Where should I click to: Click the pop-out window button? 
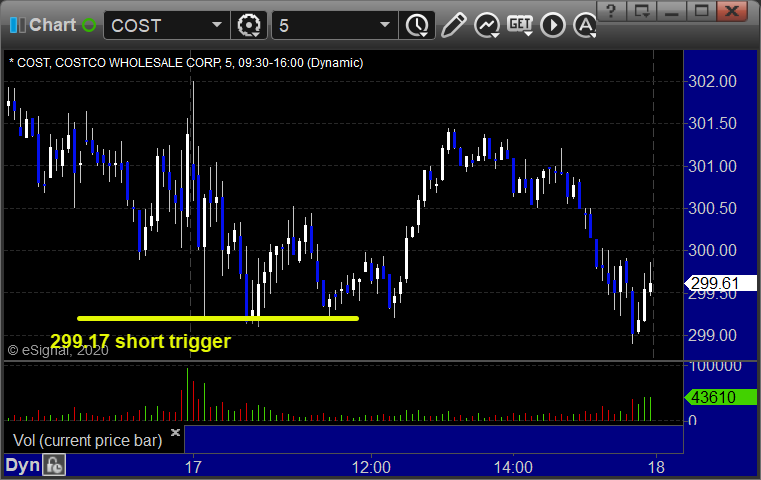(641, 10)
